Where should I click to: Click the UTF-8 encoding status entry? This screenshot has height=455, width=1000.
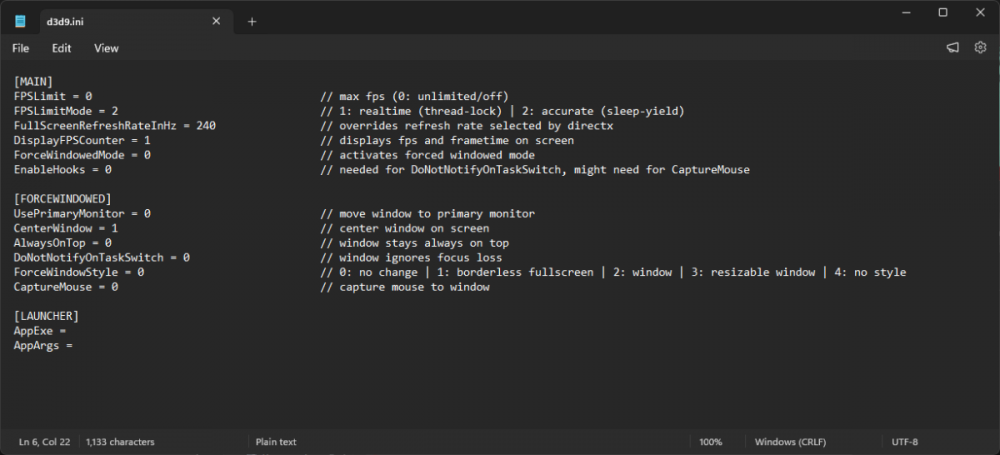tap(904, 442)
